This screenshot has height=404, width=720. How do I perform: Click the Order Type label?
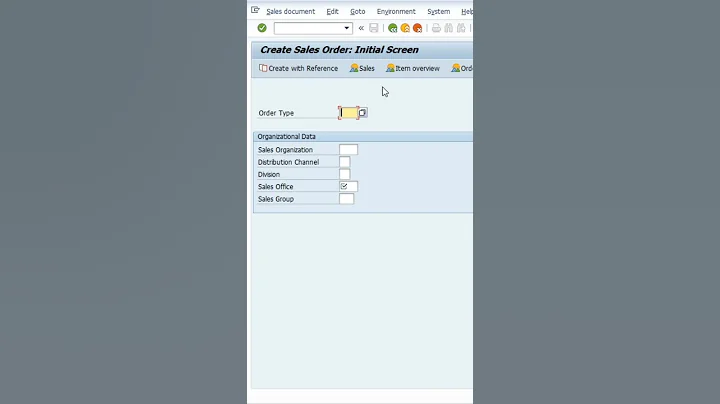pos(276,113)
